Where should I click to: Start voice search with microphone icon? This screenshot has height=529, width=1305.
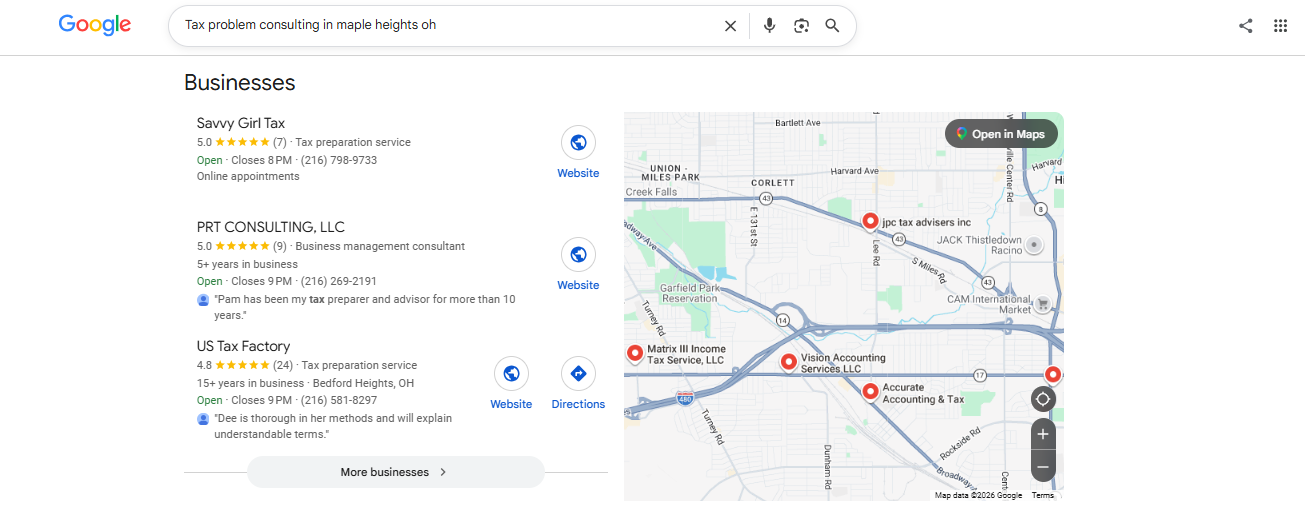click(769, 26)
